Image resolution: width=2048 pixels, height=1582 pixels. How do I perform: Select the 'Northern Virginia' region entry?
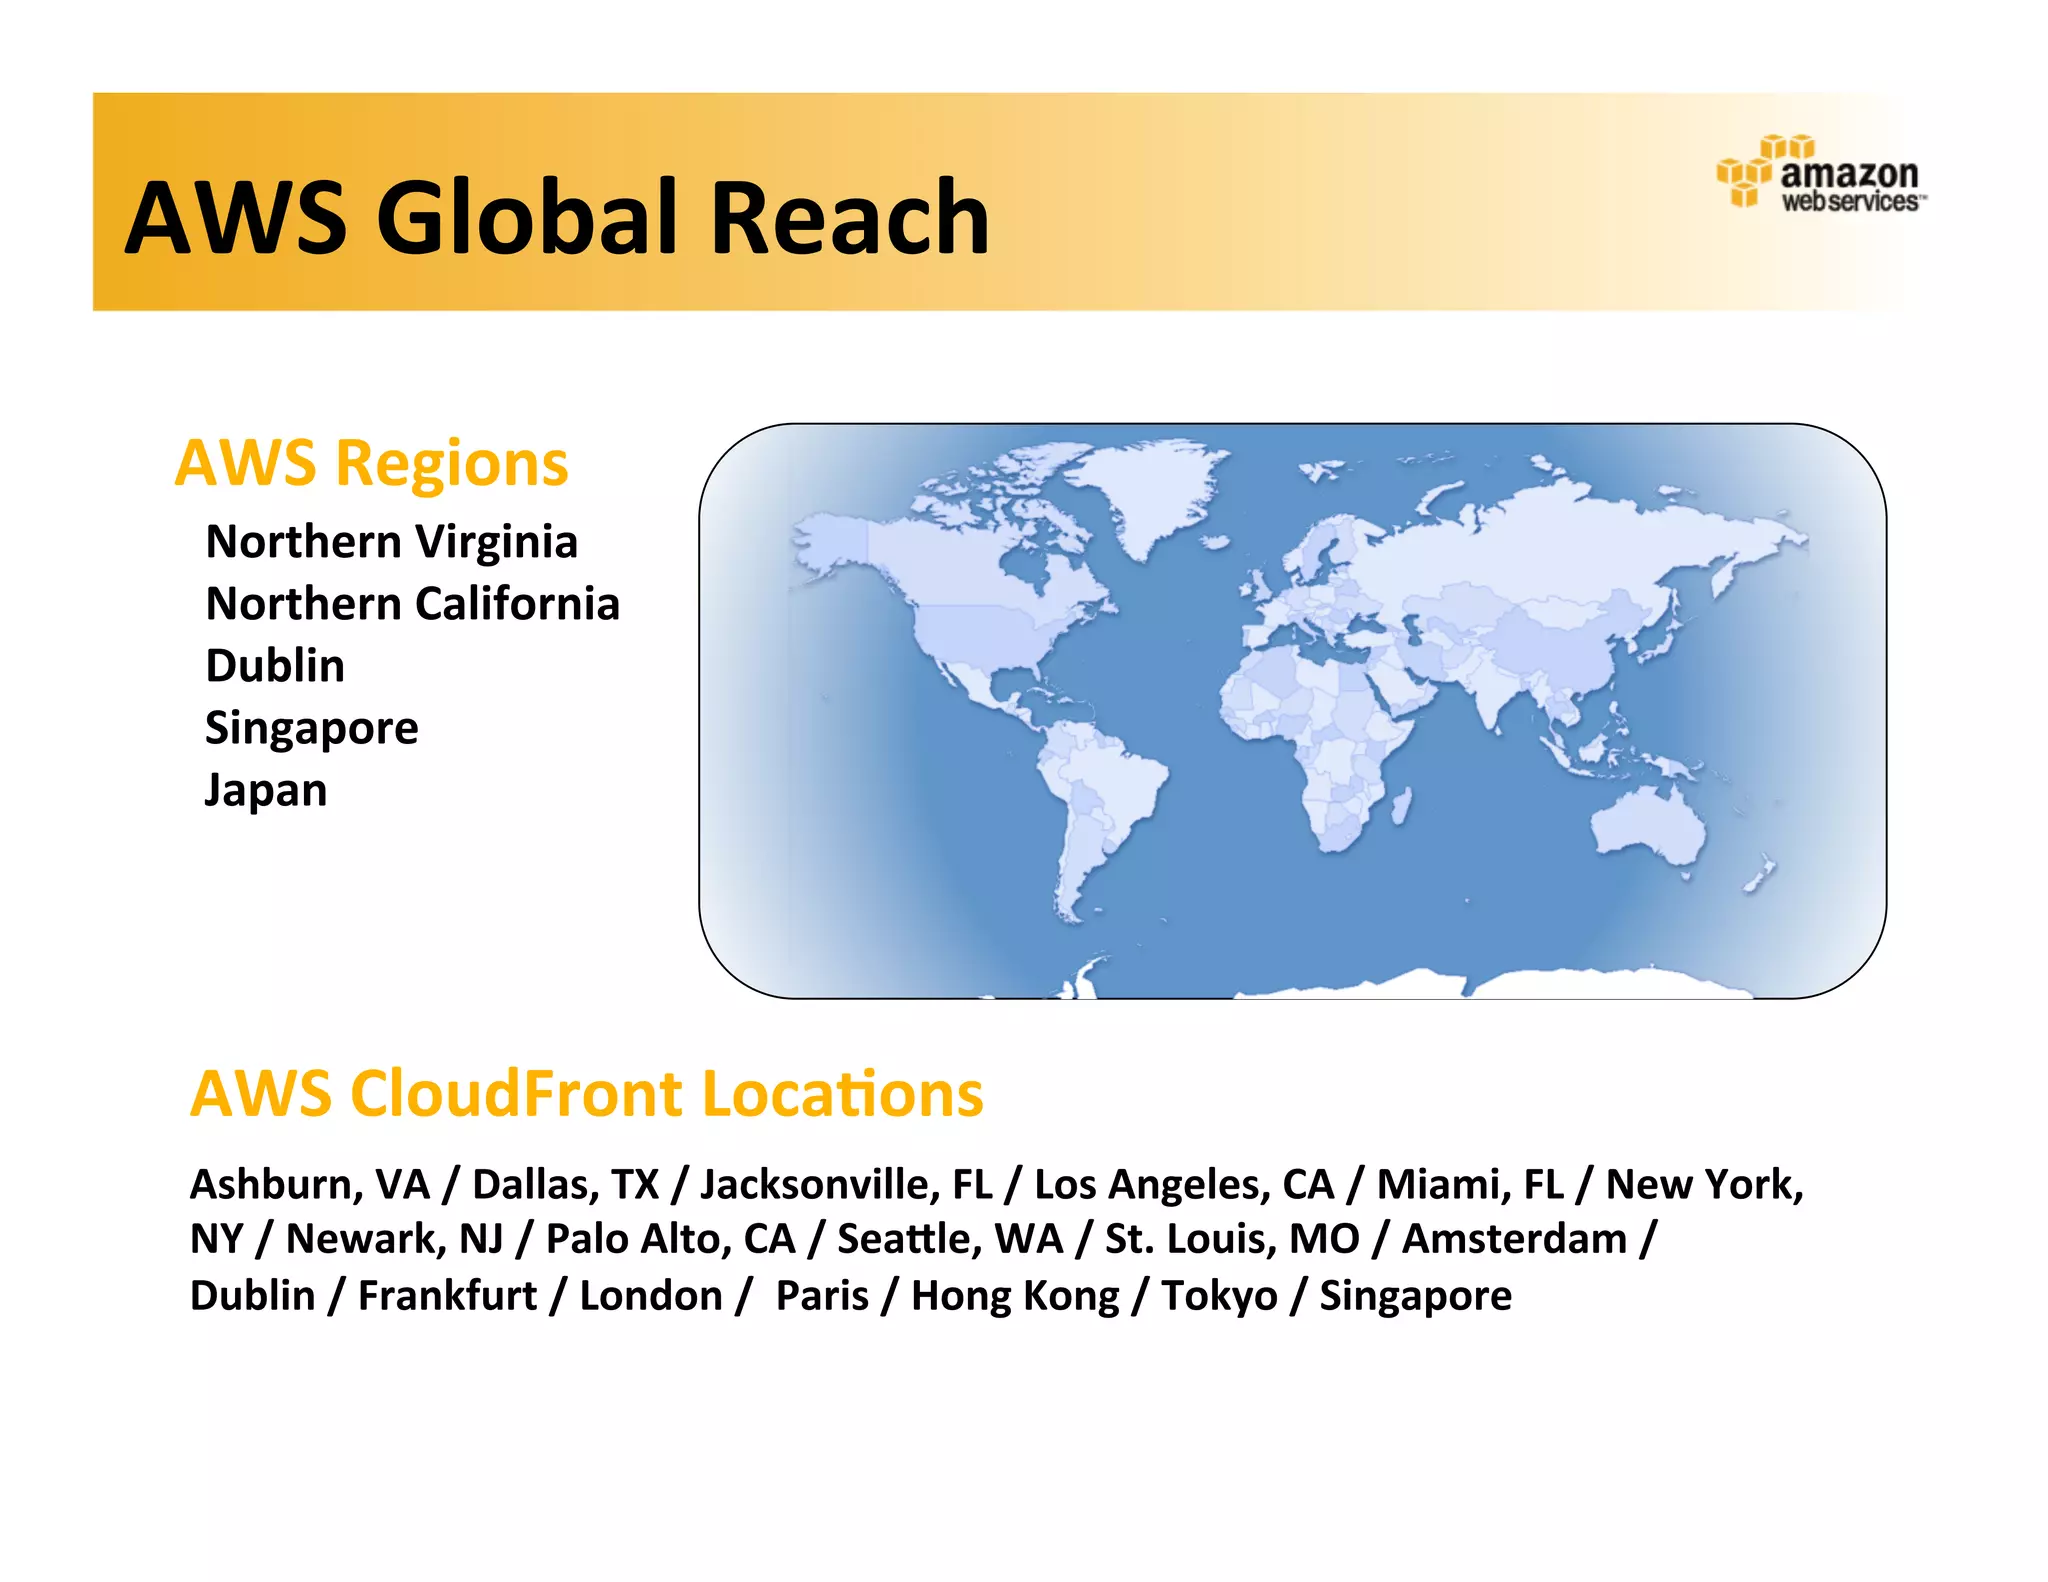coord(391,542)
